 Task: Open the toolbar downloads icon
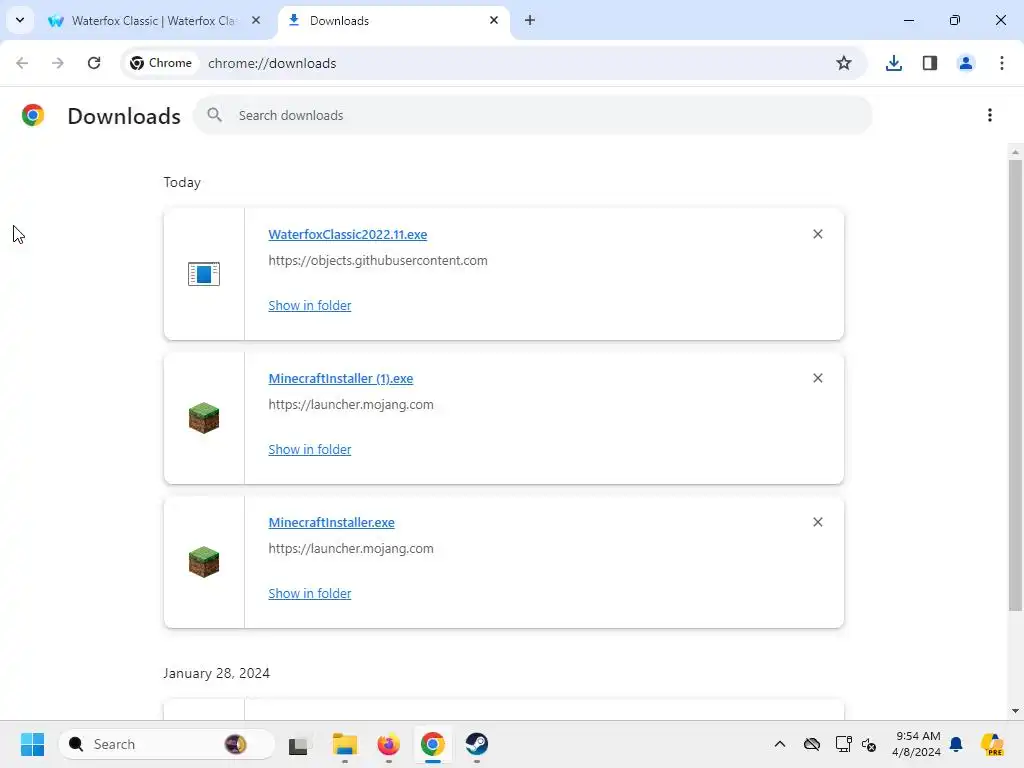893,63
